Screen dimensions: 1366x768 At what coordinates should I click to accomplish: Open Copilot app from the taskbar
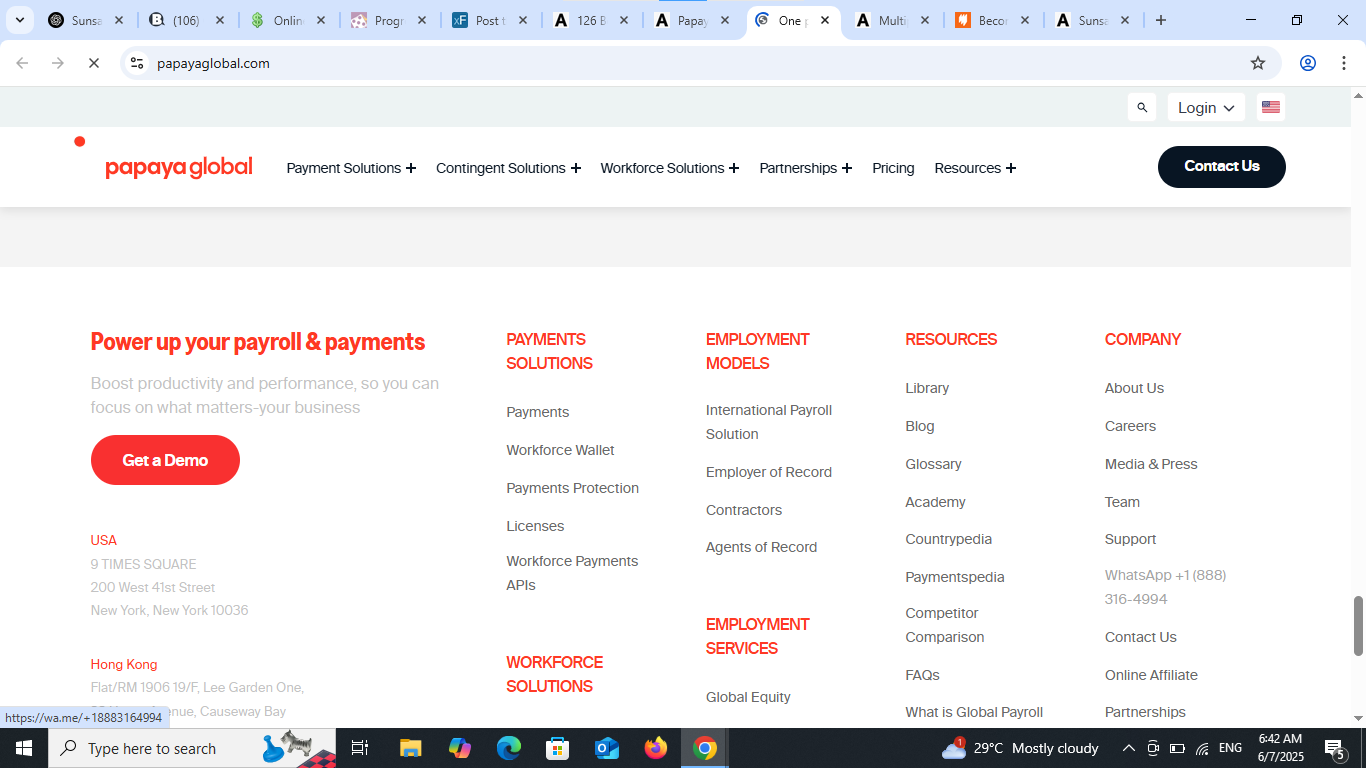click(x=460, y=748)
